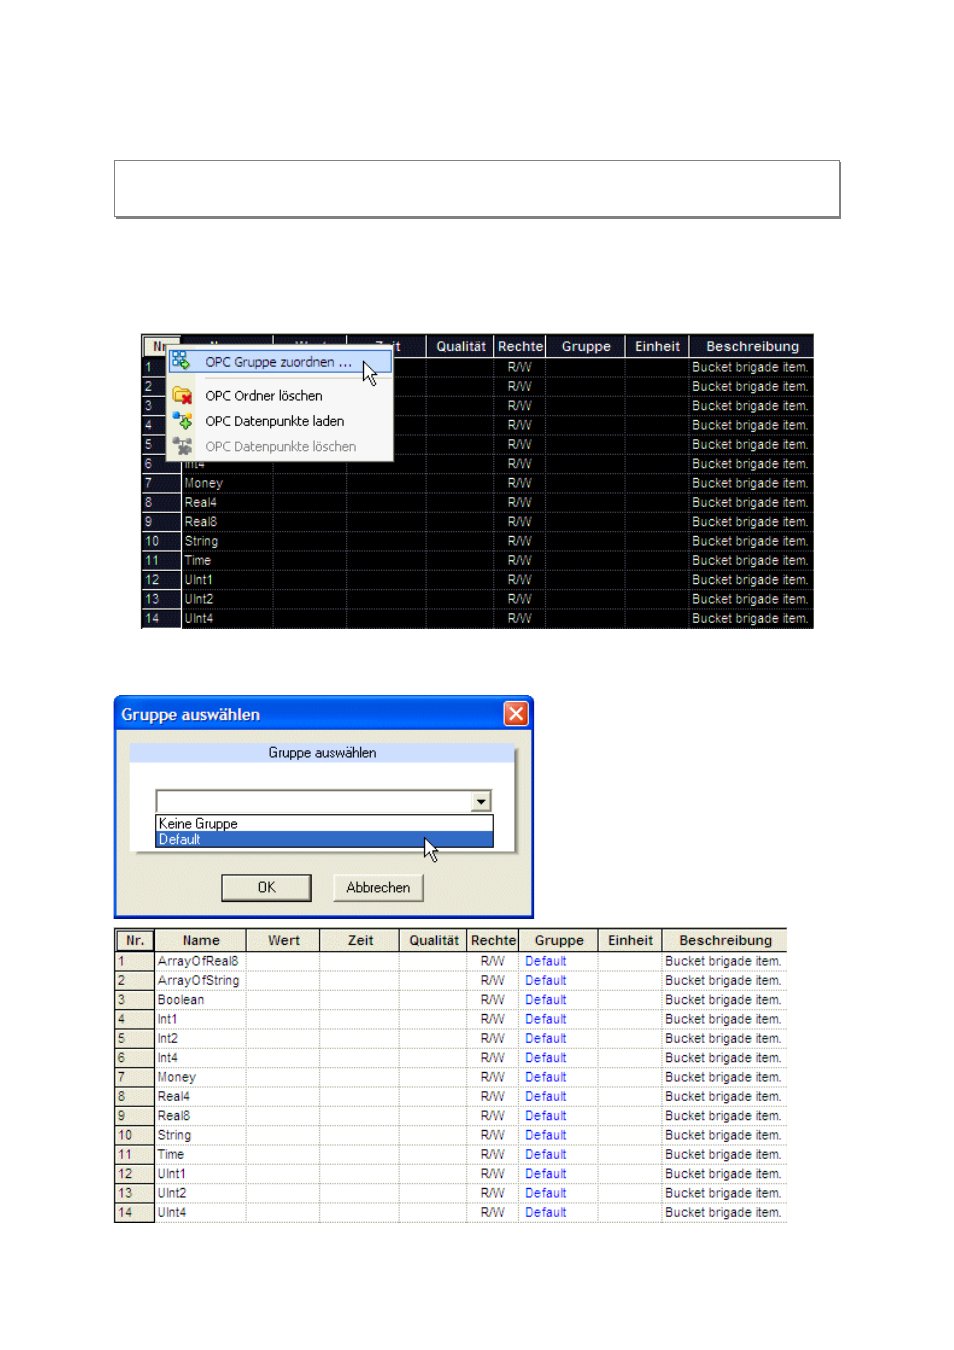This screenshot has width=954, height=1350.
Task: Click the OPC Datenpunkte laden icon
Action: coord(182,421)
